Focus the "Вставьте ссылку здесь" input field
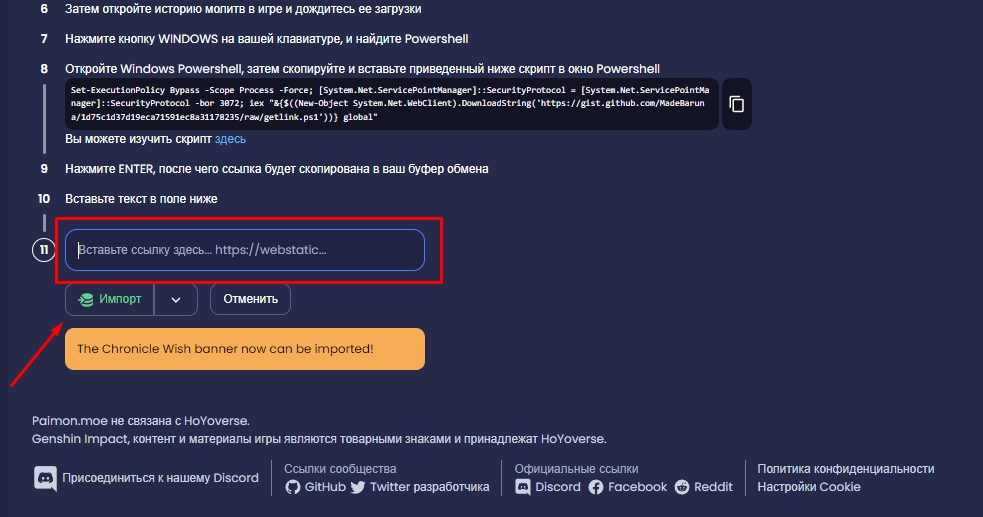The image size is (983, 517). 245,250
